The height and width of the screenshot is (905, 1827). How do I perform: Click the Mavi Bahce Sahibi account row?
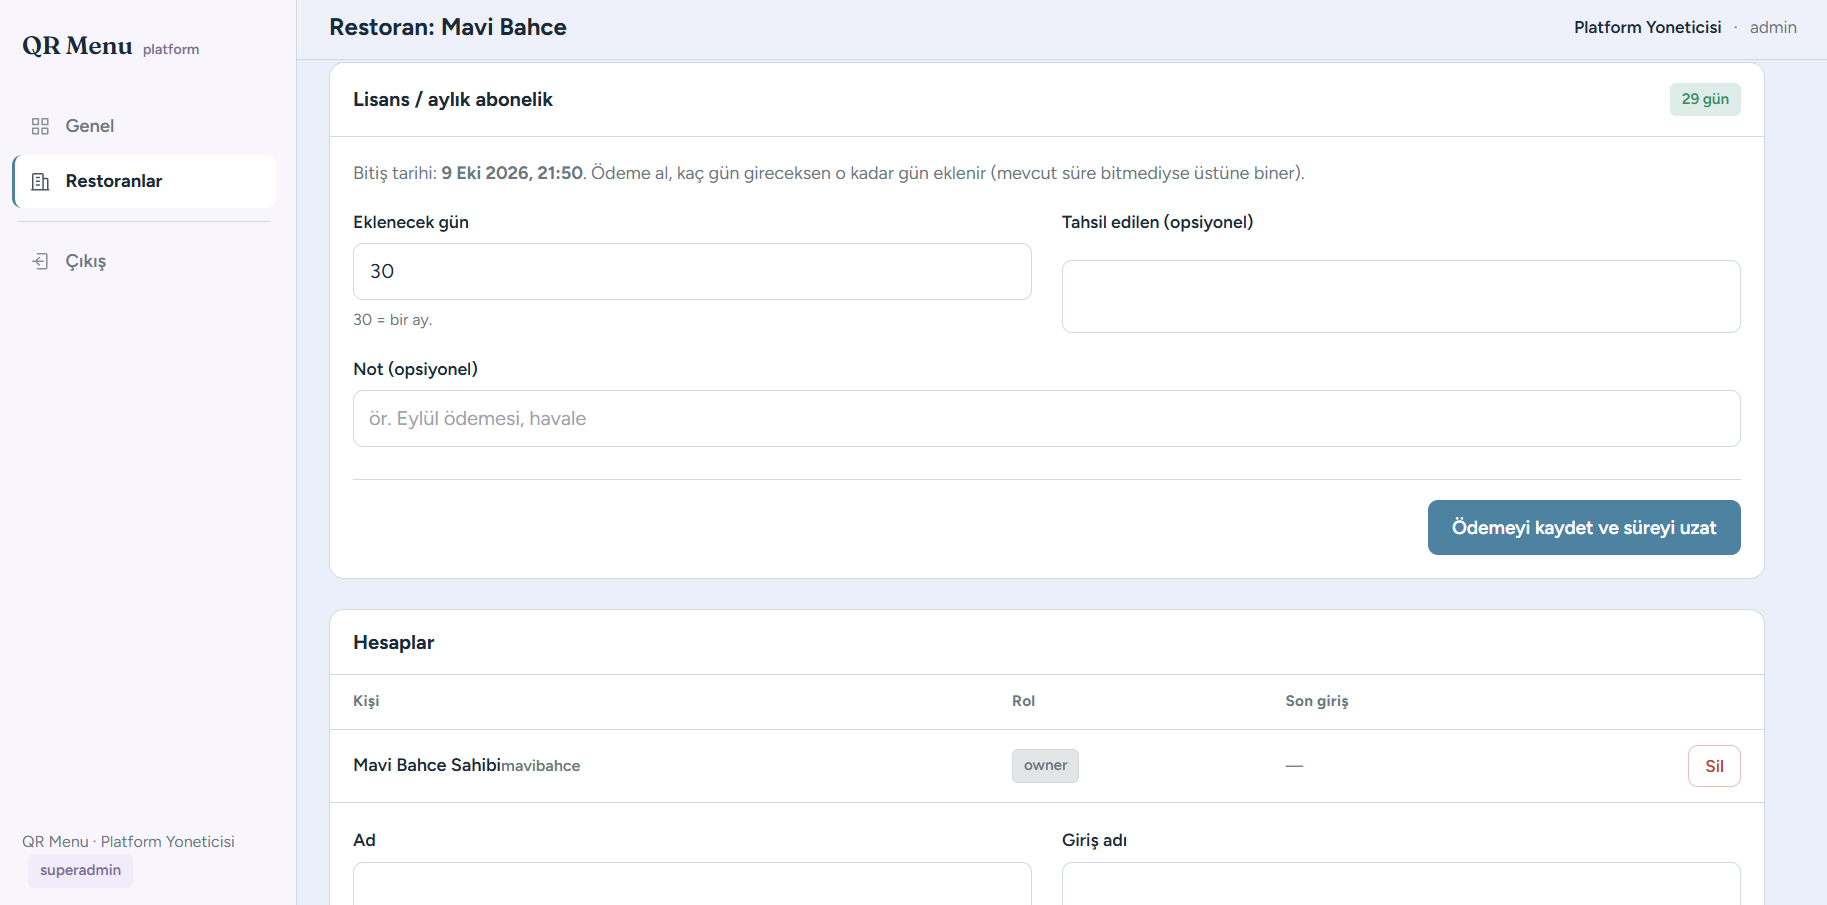coord(1047,766)
